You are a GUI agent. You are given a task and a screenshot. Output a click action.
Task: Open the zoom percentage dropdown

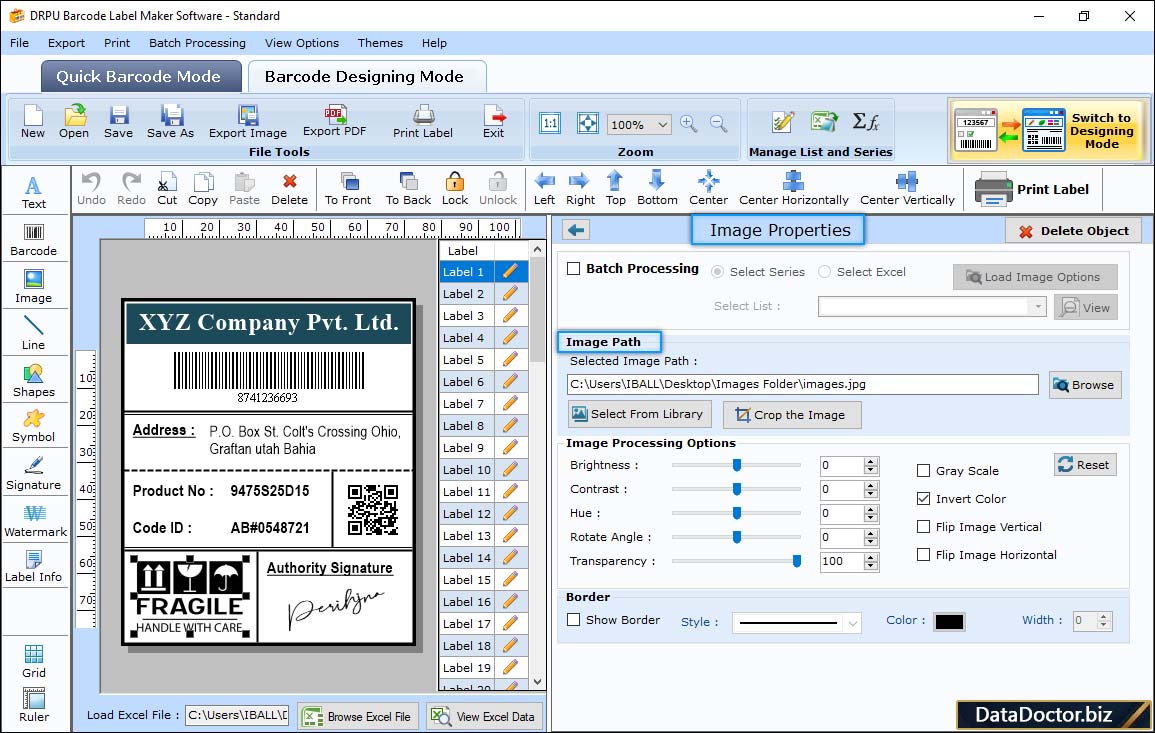[x=662, y=124]
